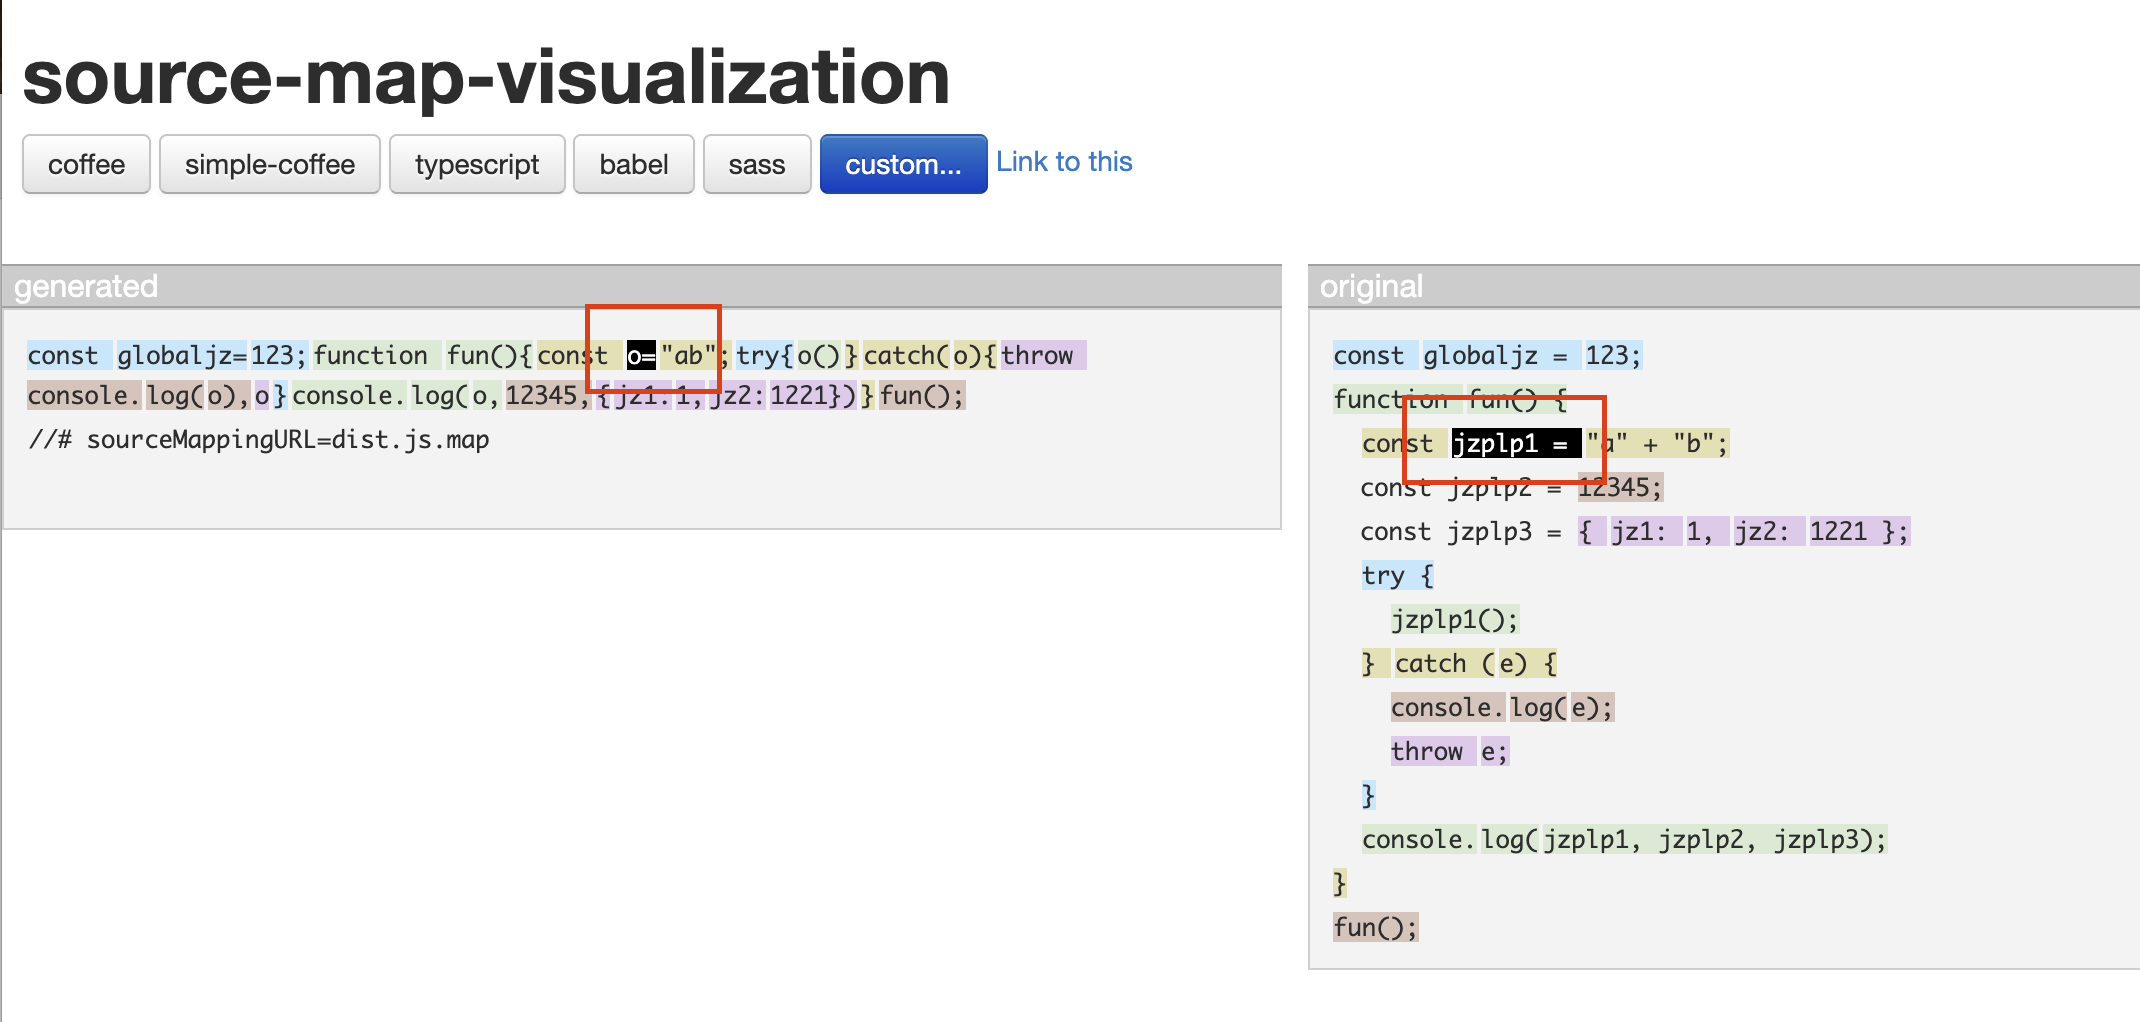Screen dimensions: 2140x1022
Task: Click "try{" token in generated code
Action: pos(765,355)
